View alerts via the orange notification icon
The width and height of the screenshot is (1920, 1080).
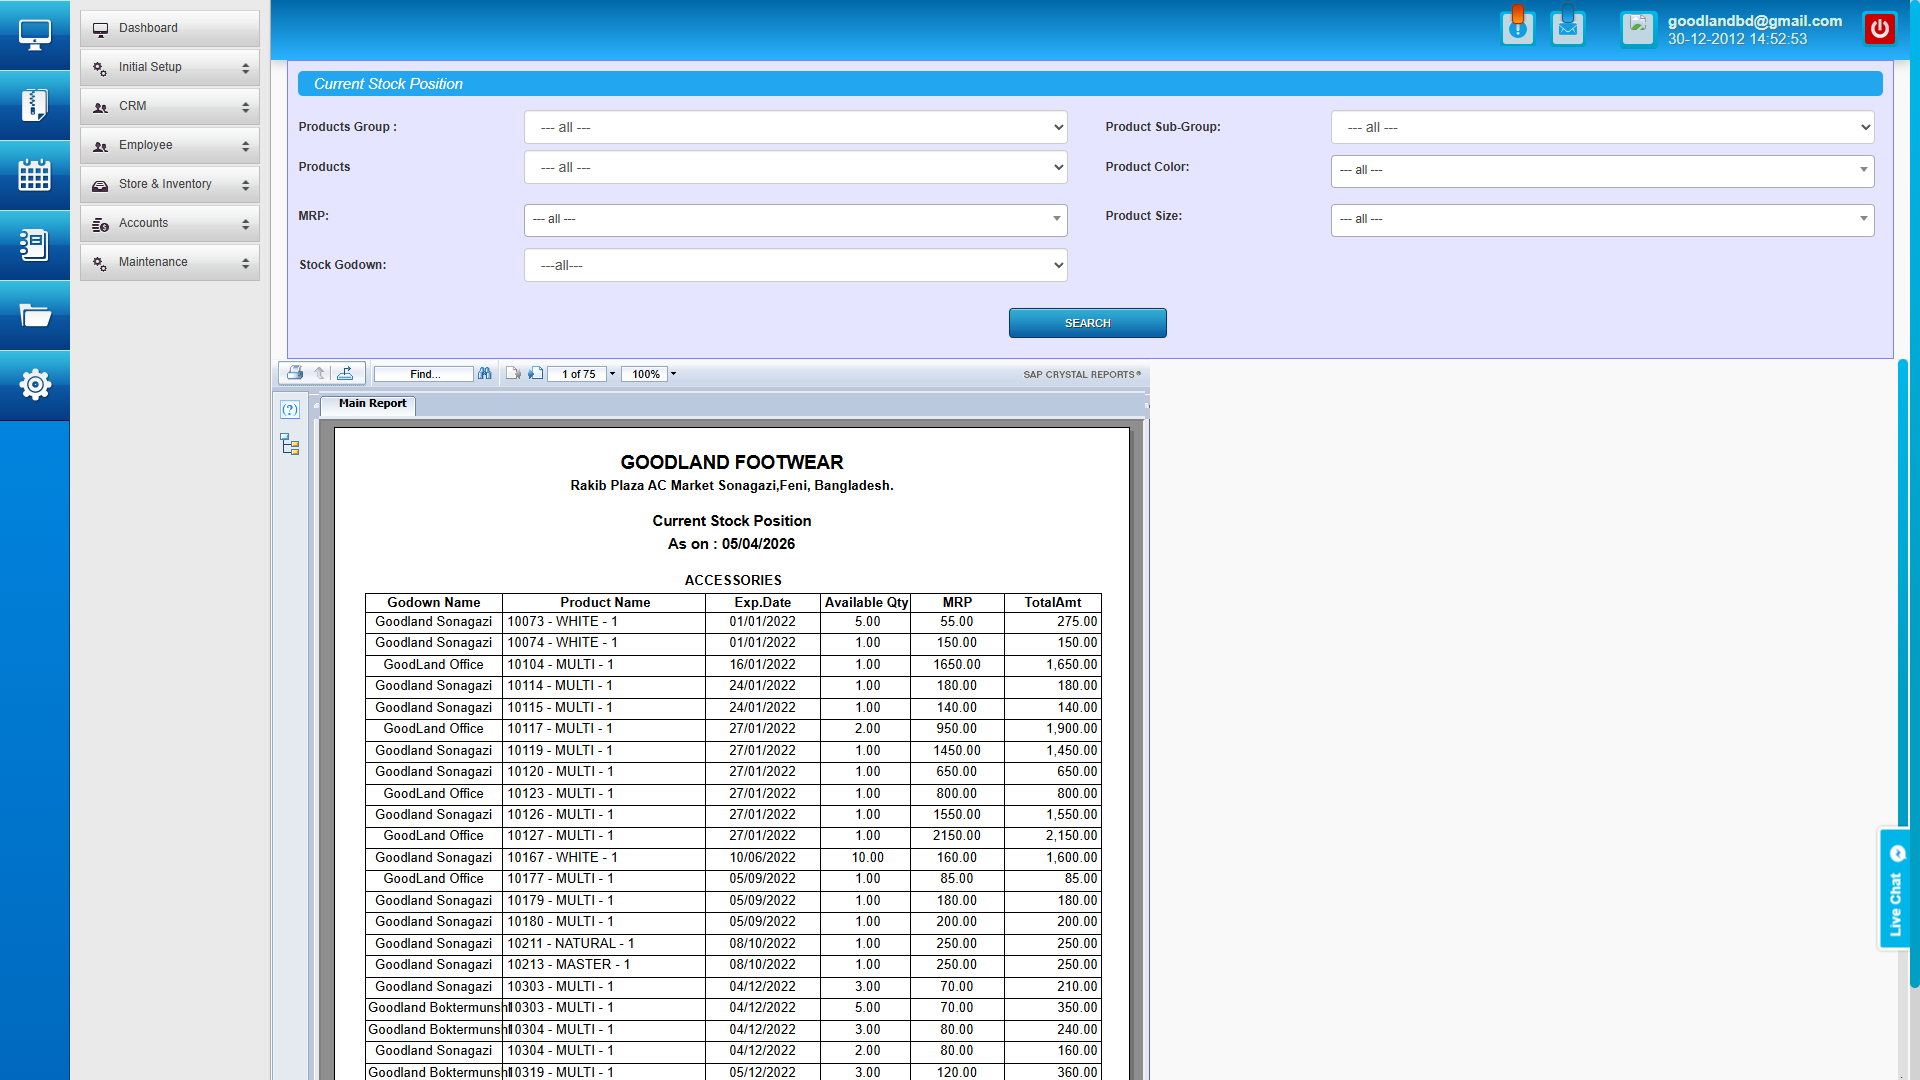(1517, 27)
